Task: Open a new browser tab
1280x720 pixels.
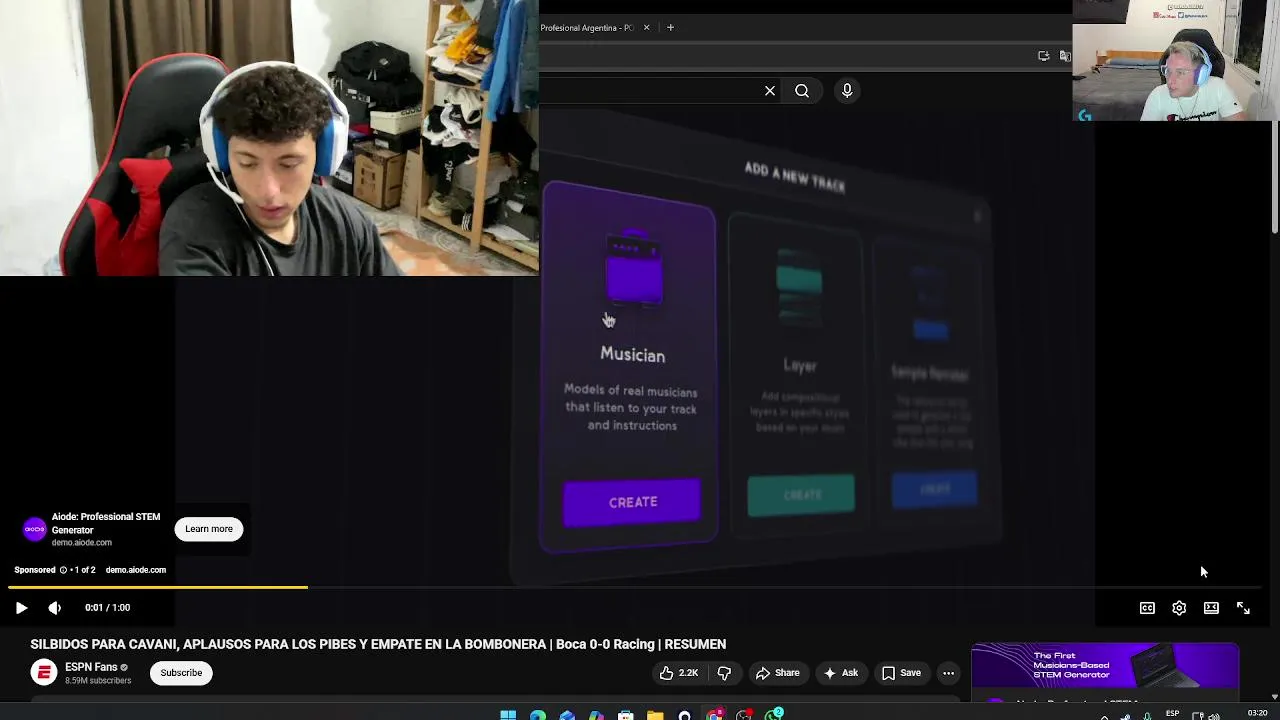Action: tap(670, 28)
